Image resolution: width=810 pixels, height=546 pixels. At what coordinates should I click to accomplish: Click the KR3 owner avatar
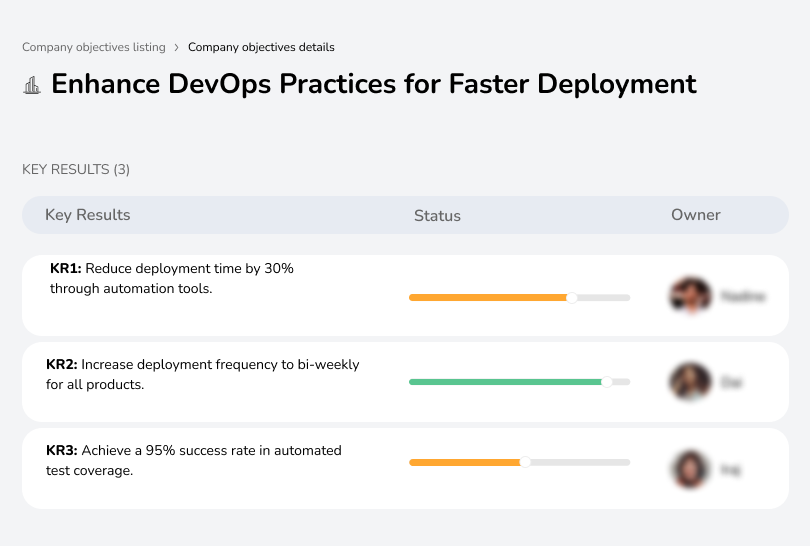point(690,469)
